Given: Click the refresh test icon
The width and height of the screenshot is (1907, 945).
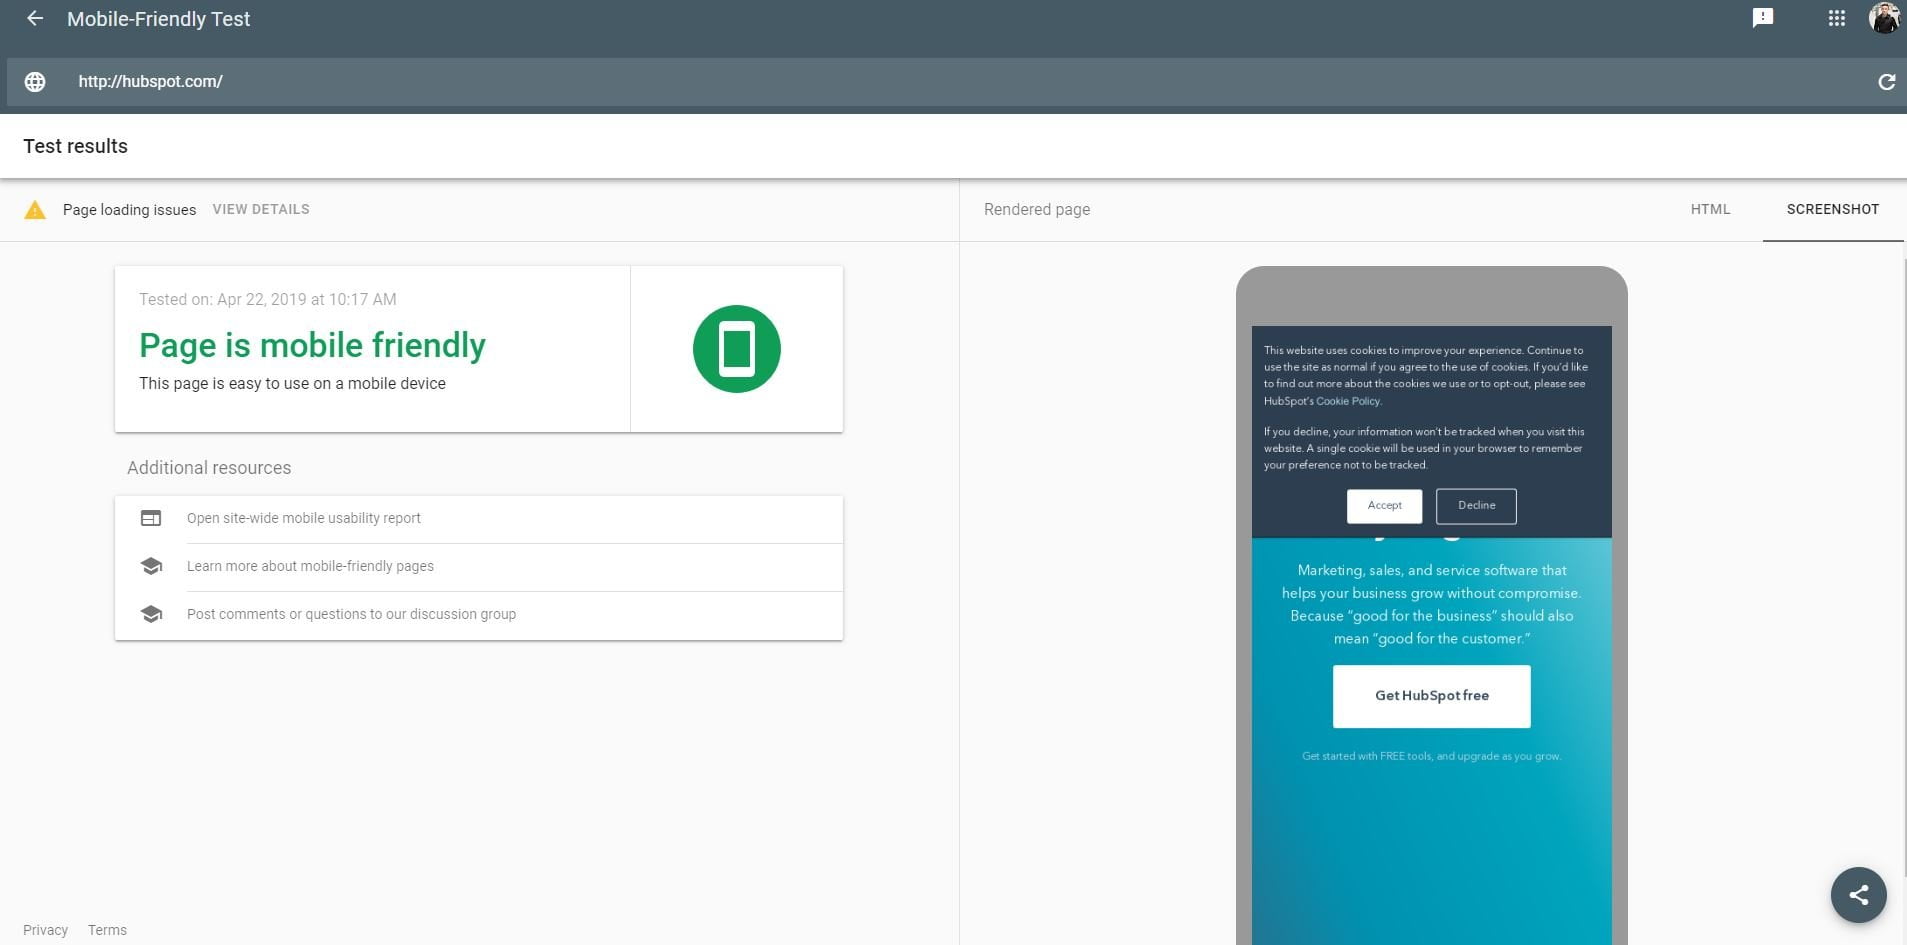Looking at the screenshot, I should tap(1886, 82).
